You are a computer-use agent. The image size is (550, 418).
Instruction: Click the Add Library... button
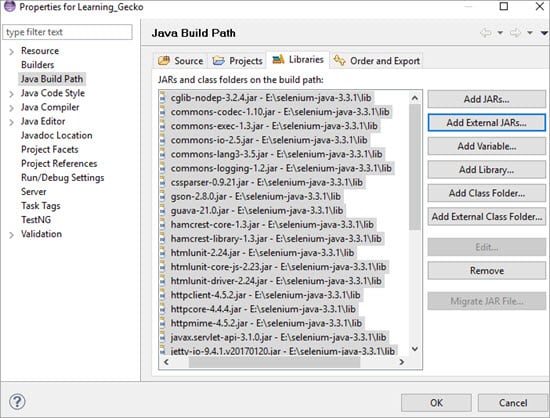pos(486,170)
